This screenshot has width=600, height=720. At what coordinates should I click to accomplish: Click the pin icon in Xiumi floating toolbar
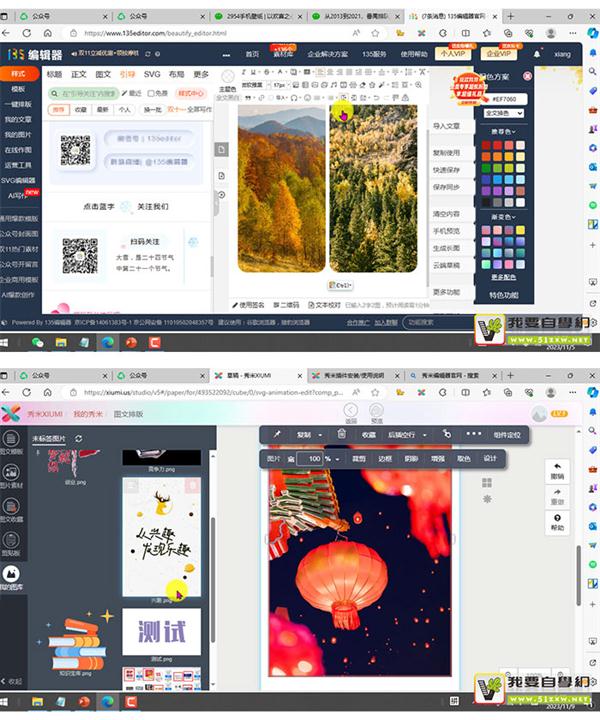tap(277, 434)
